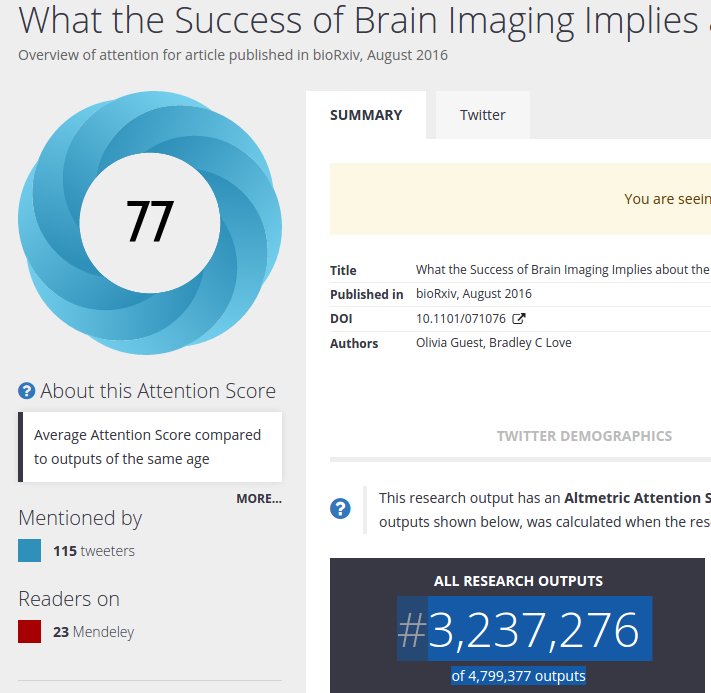Click the subtitle 'Overview of attention for article published in bioRxiv'
Image resolution: width=711 pixels, height=693 pixels.
(x=233, y=55)
